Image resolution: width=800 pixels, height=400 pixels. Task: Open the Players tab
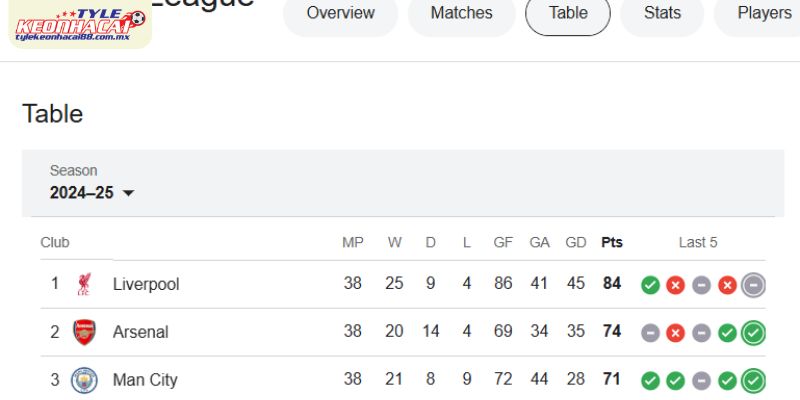point(764,13)
